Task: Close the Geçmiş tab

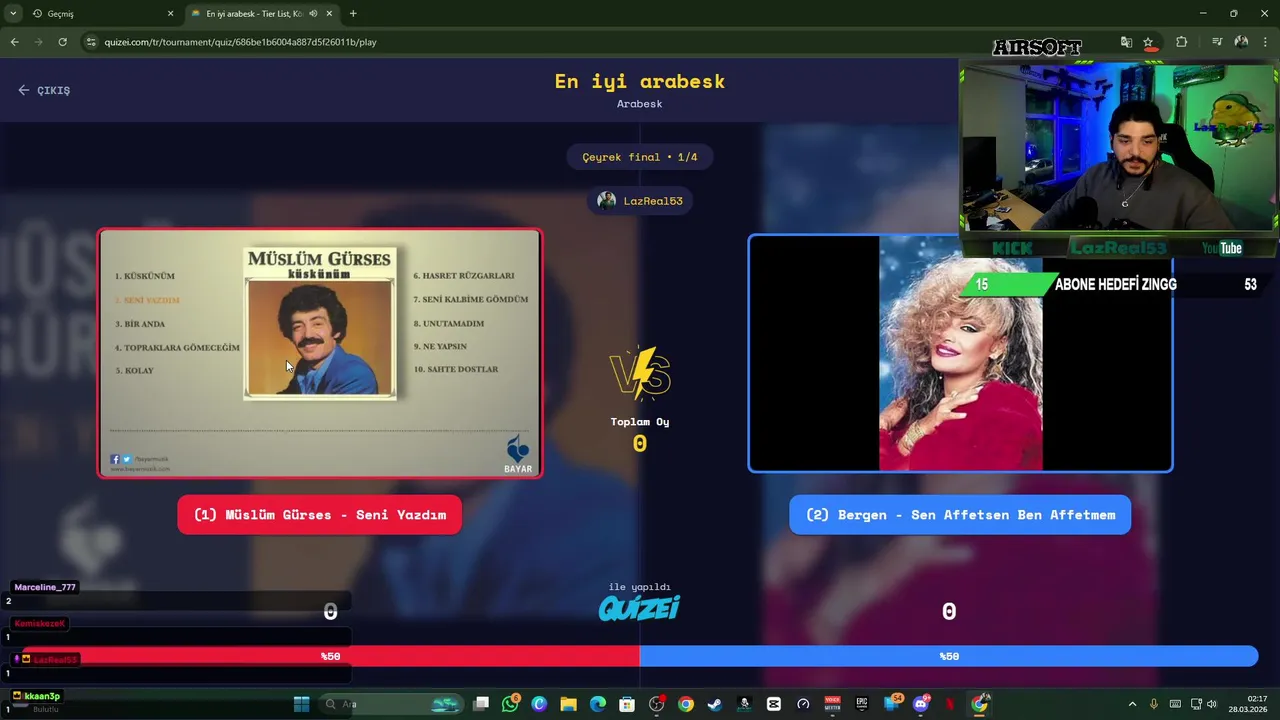Action: [x=170, y=14]
